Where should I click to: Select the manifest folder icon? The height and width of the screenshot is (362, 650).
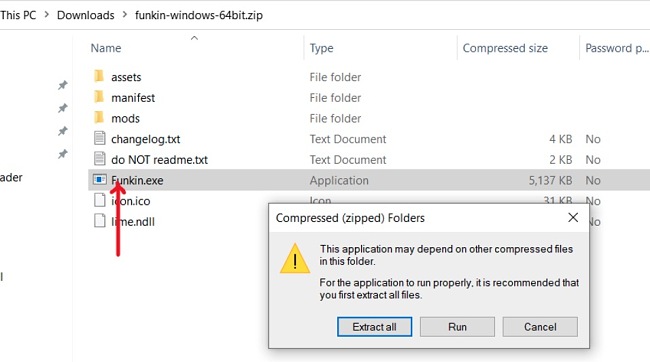click(x=99, y=97)
